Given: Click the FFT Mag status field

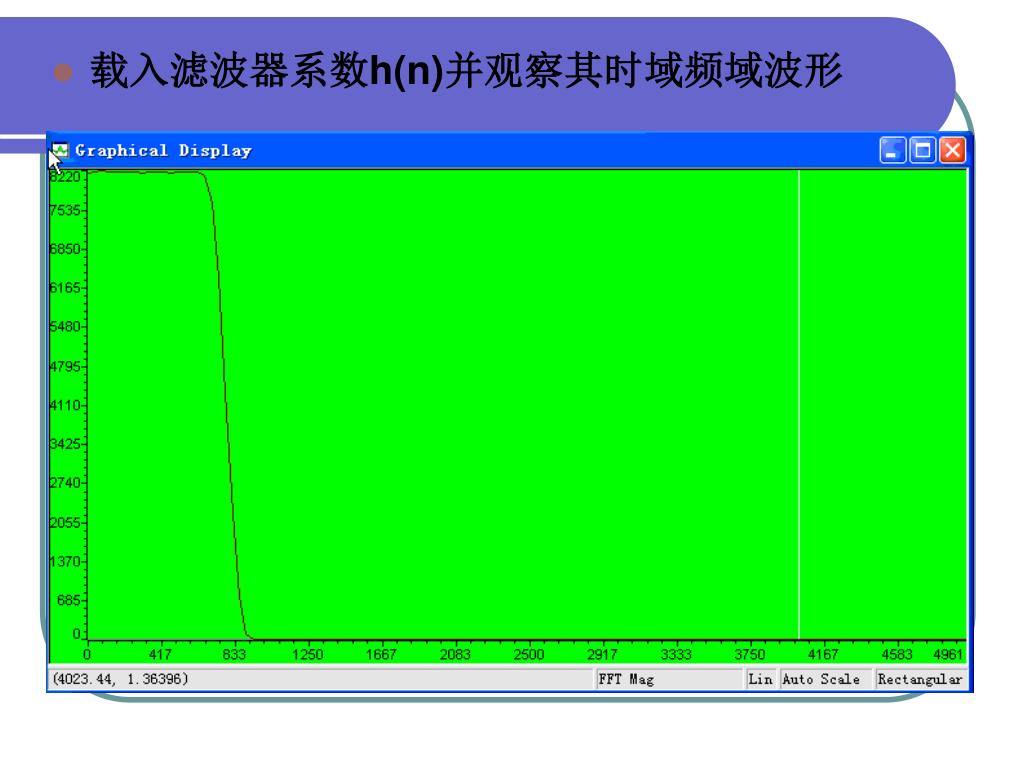Looking at the screenshot, I should click(668, 679).
